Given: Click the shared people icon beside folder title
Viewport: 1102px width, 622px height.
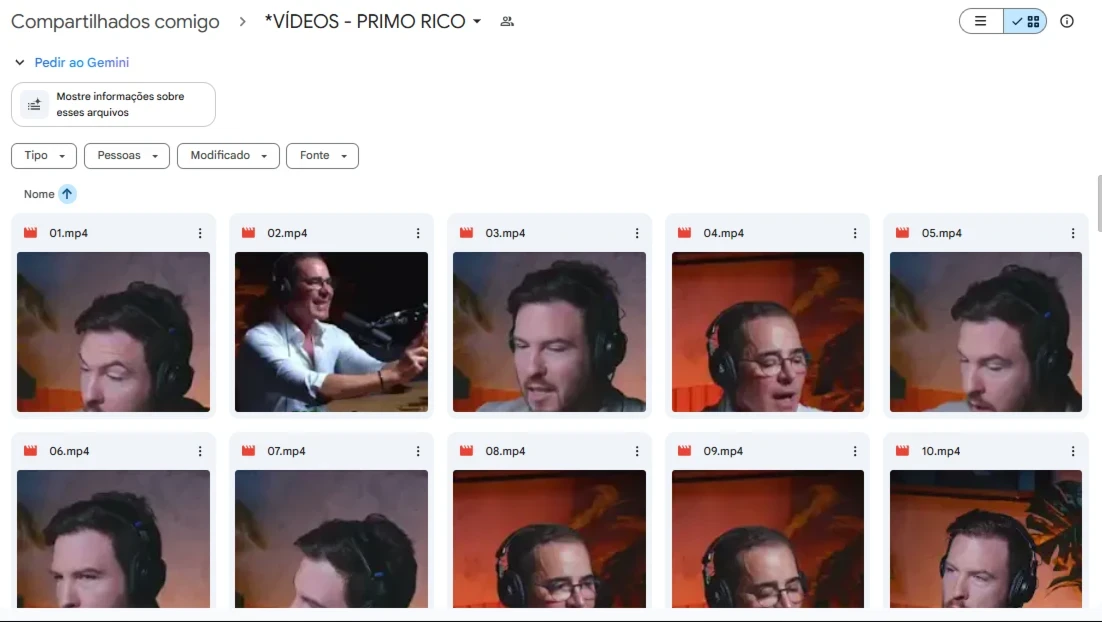Looking at the screenshot, I should [507, 22].
